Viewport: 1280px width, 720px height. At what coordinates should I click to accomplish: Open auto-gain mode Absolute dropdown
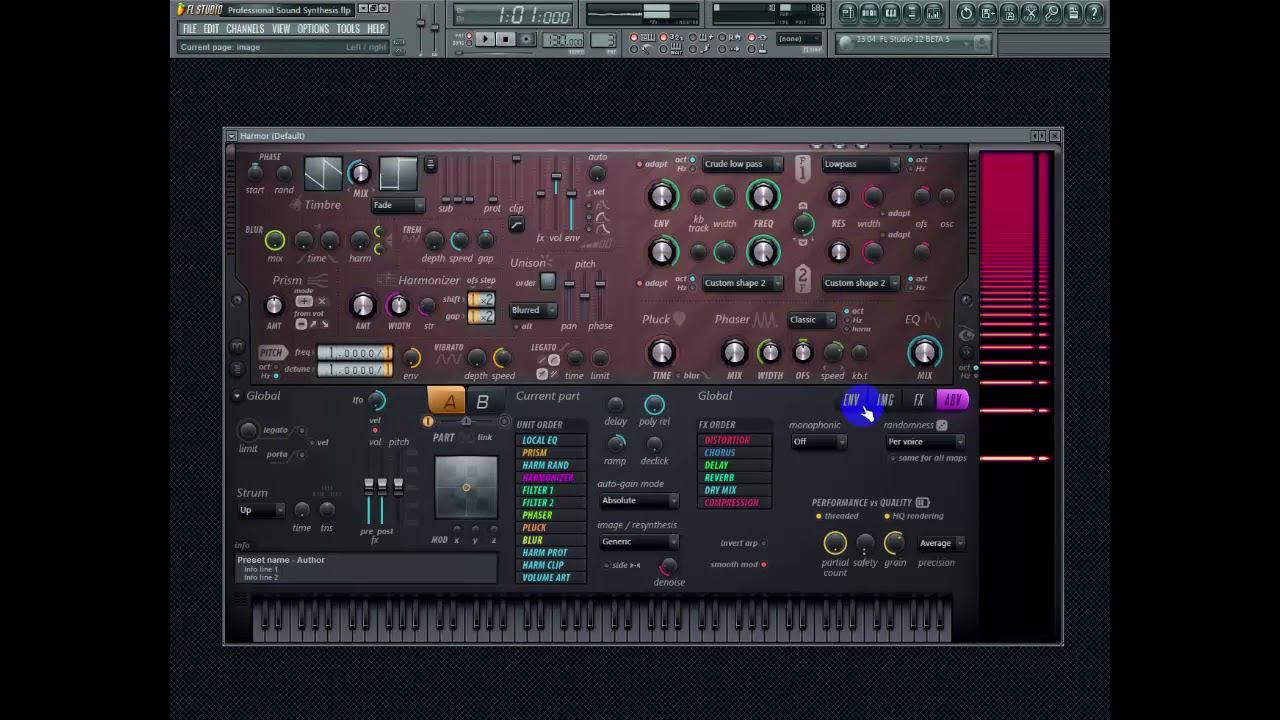[x=639, y=501]
